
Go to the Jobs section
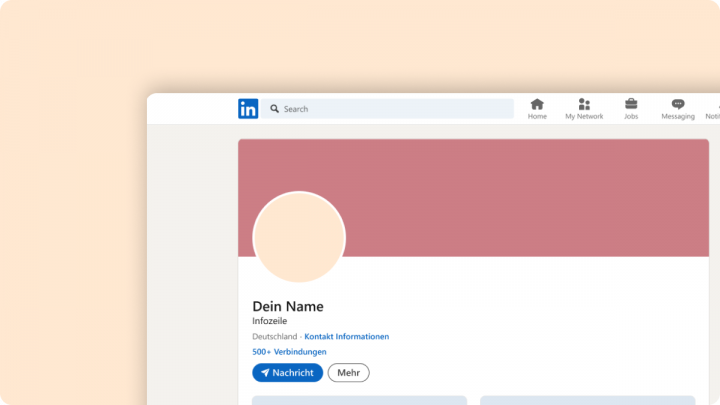pos(631,109)
